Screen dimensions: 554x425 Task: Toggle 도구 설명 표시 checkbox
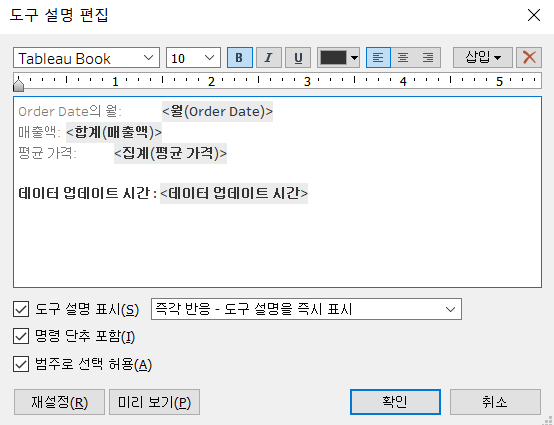coord(21,309)
